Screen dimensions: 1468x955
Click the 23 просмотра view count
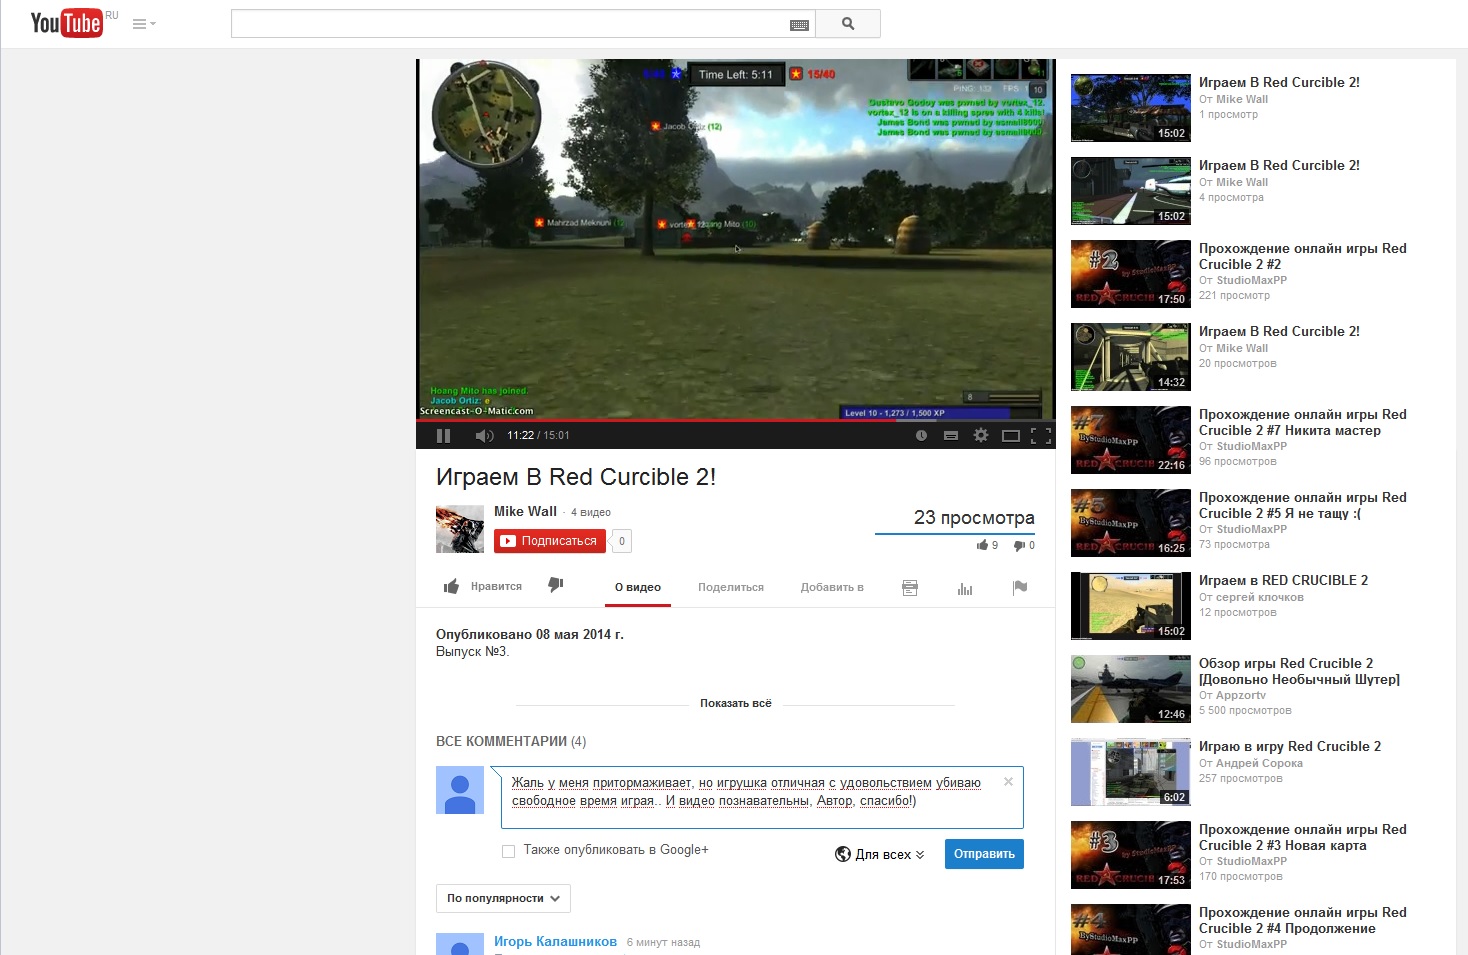[974, 518]
